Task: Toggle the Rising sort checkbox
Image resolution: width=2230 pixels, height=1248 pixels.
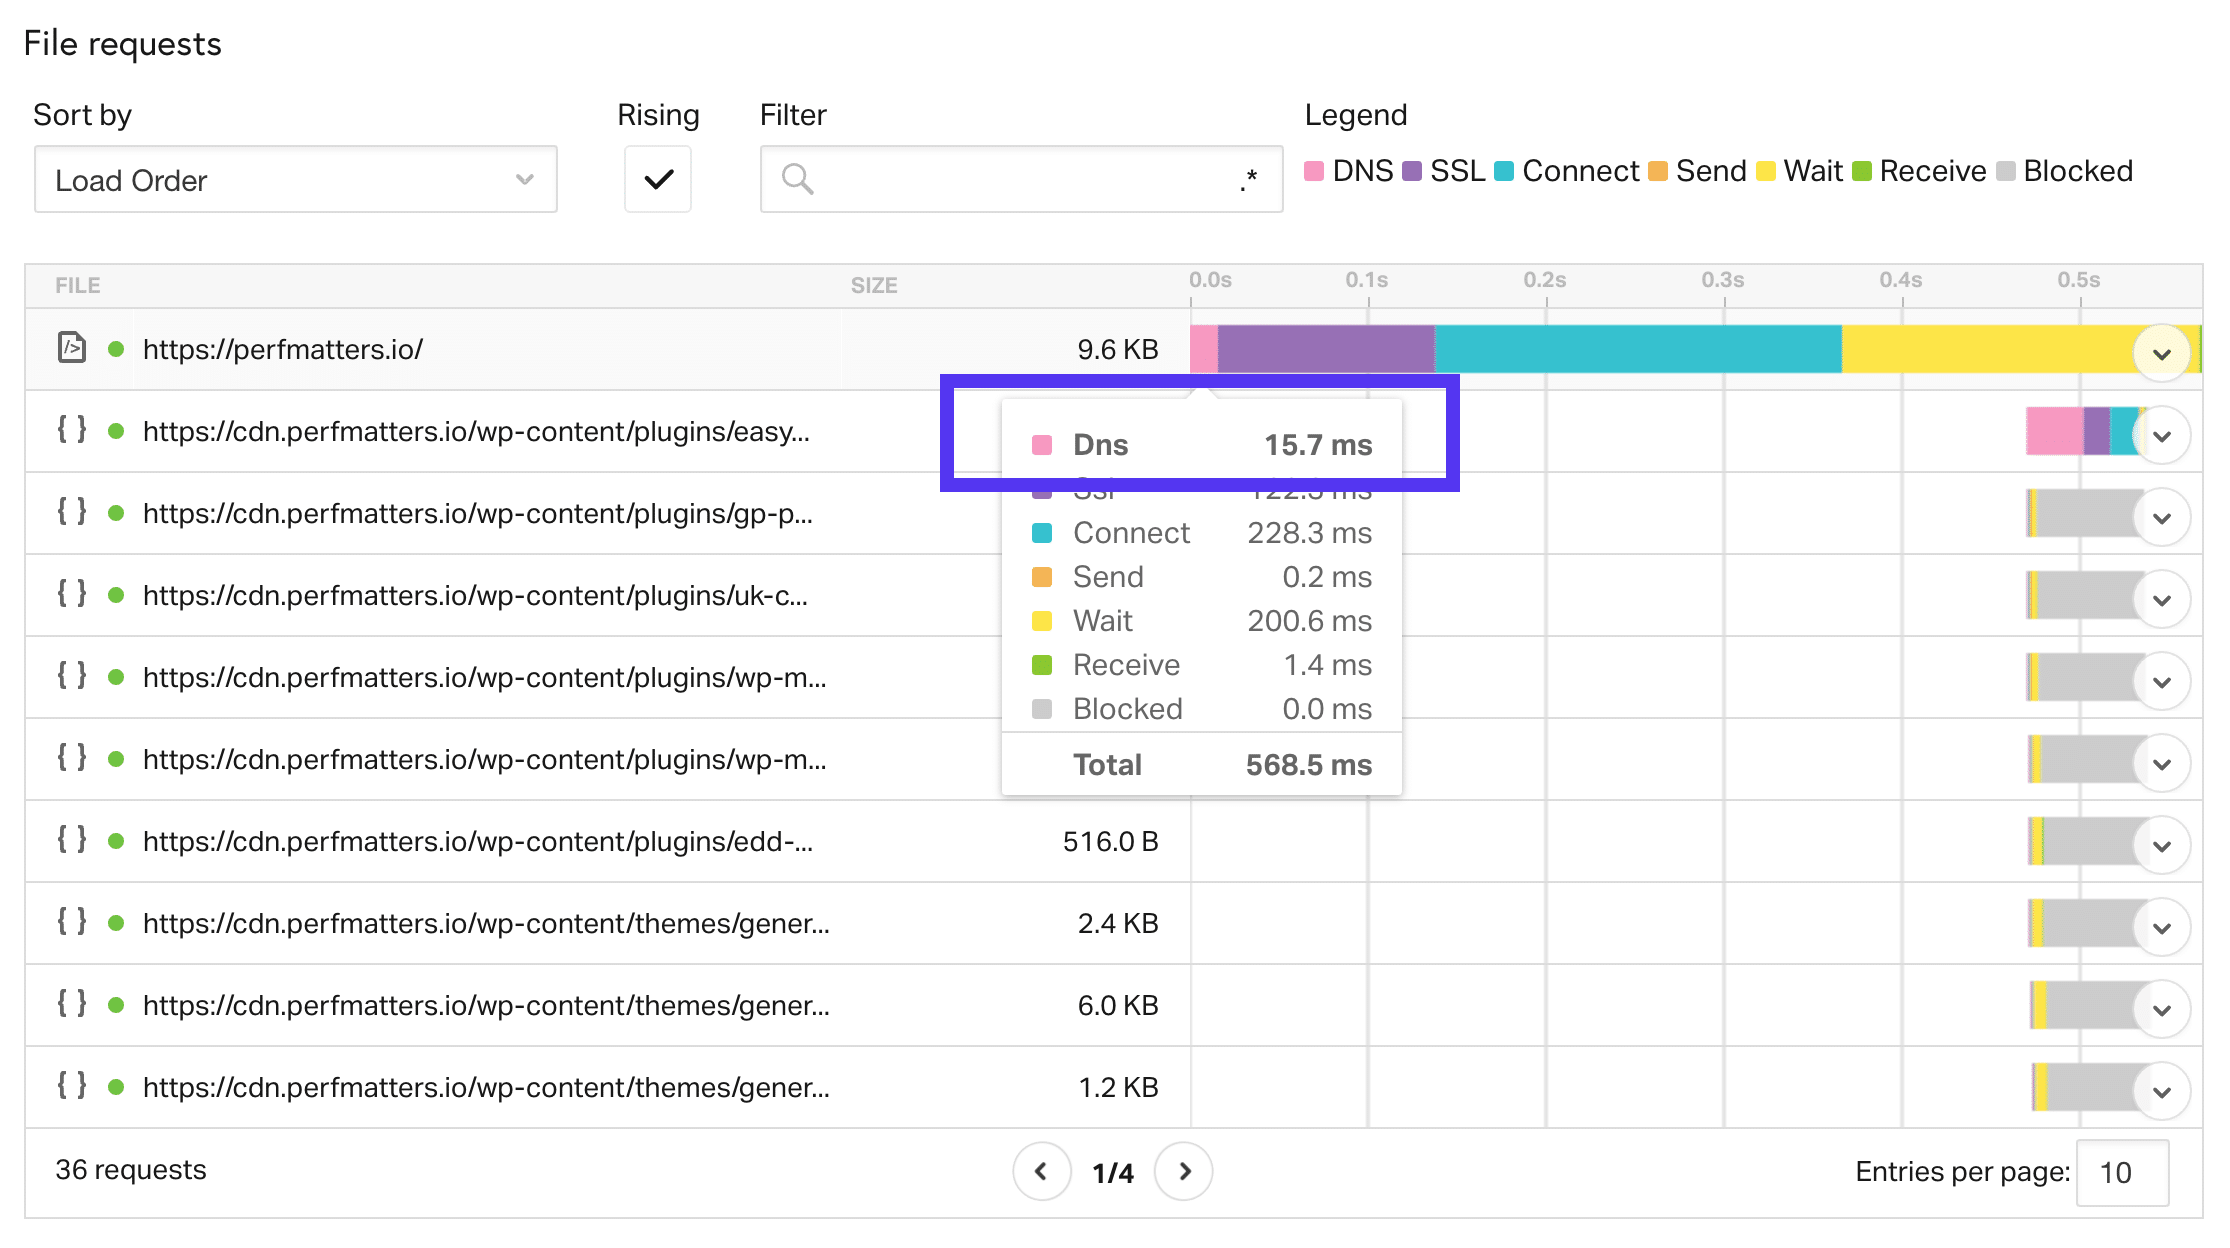Action: 657,179
